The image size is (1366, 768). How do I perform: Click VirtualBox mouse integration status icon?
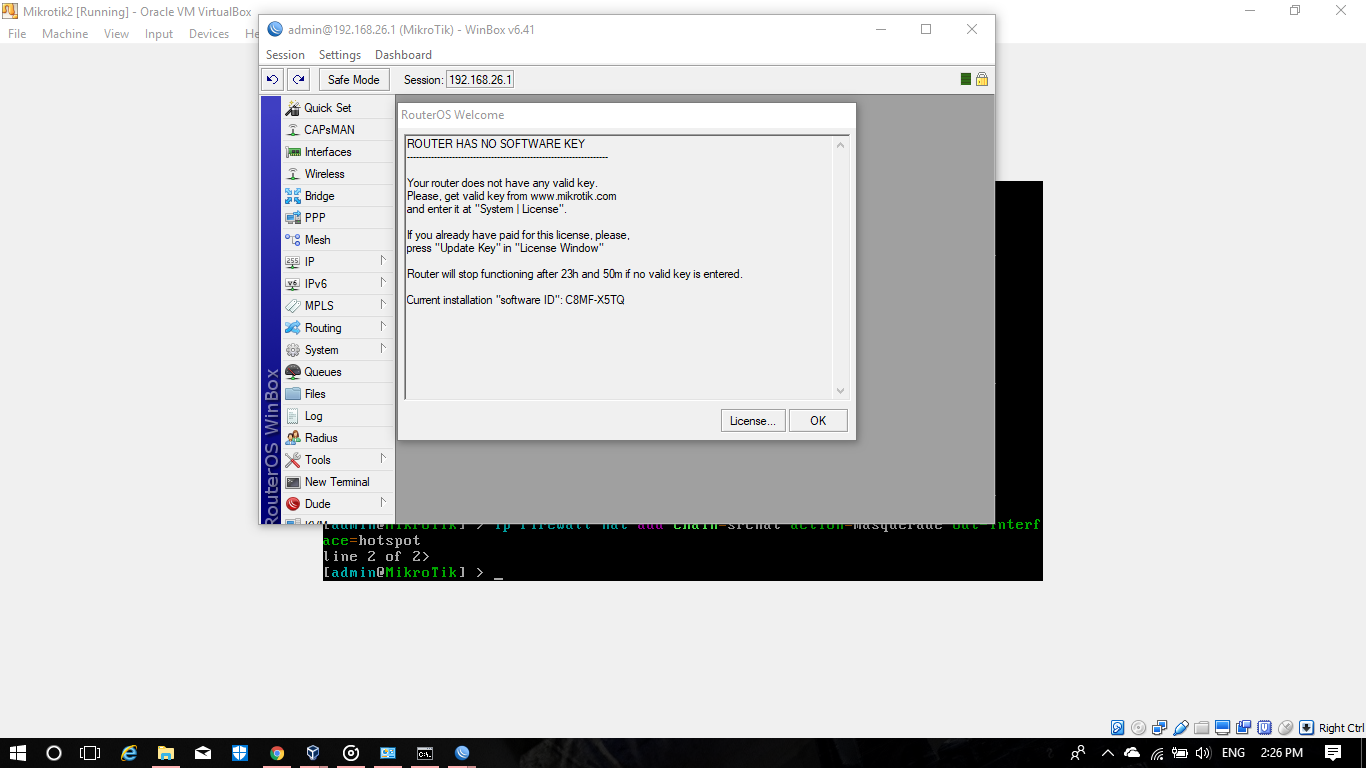(x=1286, y=728)
